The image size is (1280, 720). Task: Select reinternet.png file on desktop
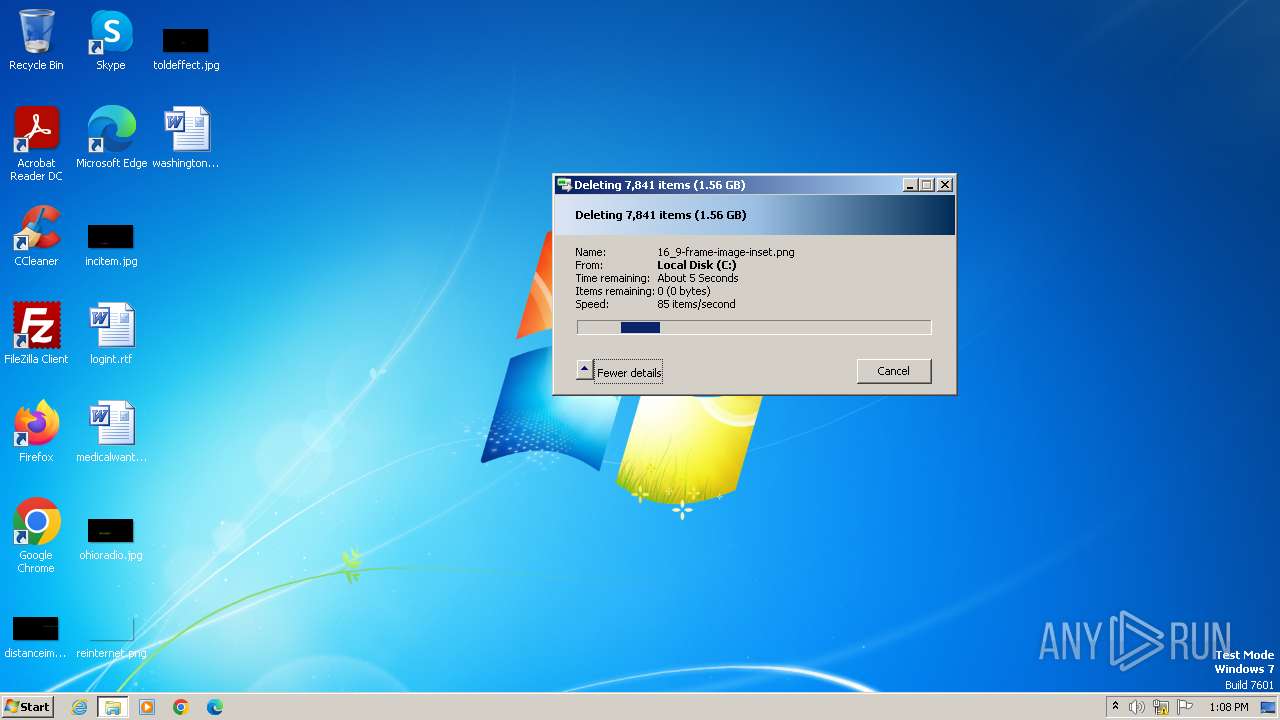pyautogui.click(x=111, y=636)
